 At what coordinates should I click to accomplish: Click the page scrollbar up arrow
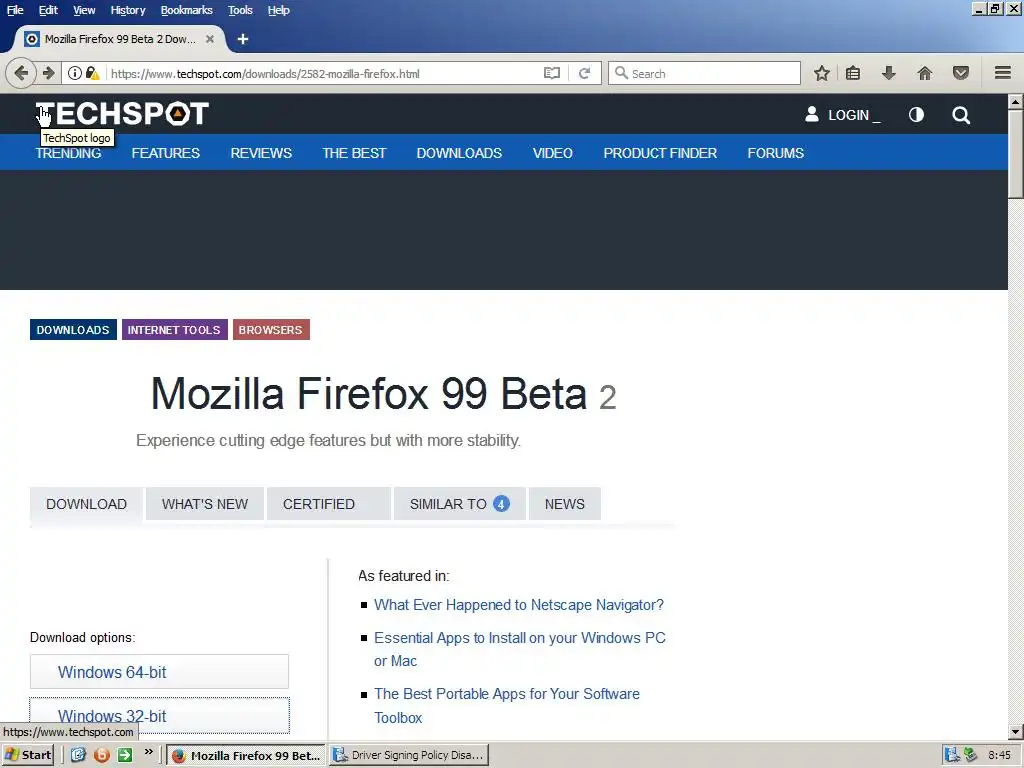[x=1016, y=101]
